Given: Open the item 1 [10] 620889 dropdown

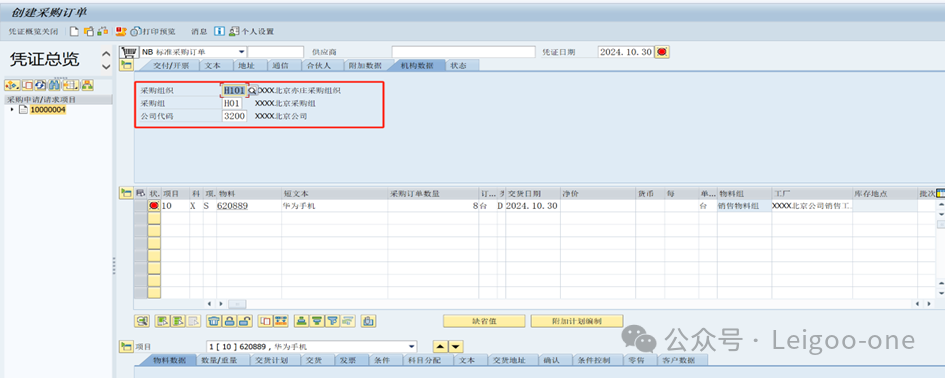Looking at the screenshot, I should point(412,347).
